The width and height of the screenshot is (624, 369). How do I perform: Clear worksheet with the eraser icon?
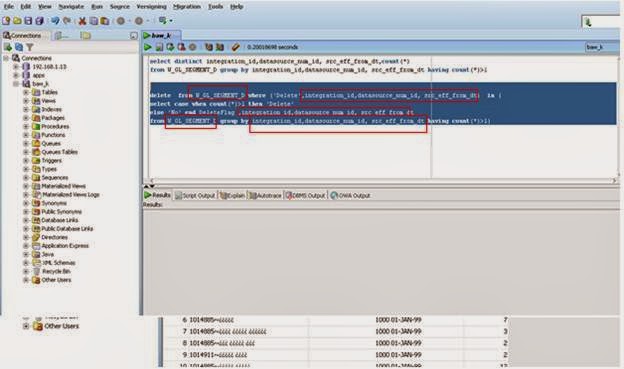tap(236, 47)
